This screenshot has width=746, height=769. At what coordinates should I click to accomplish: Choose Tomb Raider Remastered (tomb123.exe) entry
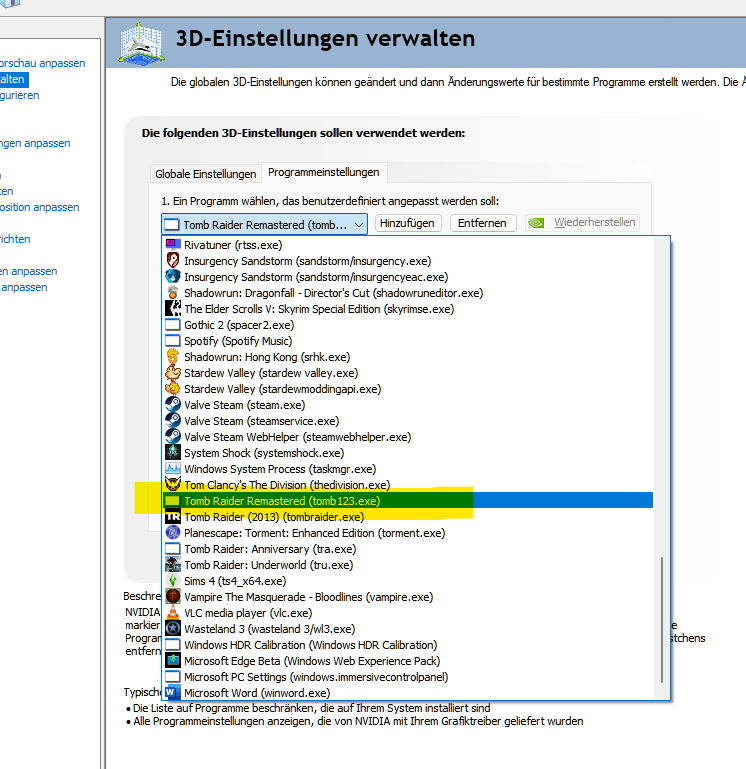(407, 501)
